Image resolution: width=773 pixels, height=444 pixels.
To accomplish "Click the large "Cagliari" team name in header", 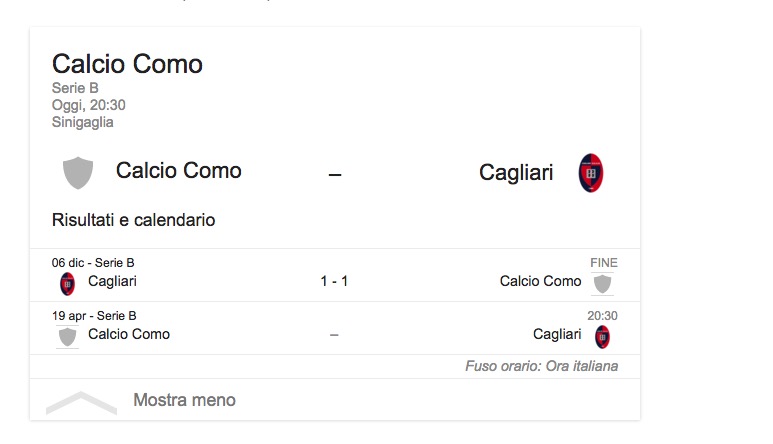I will point(516,172).
